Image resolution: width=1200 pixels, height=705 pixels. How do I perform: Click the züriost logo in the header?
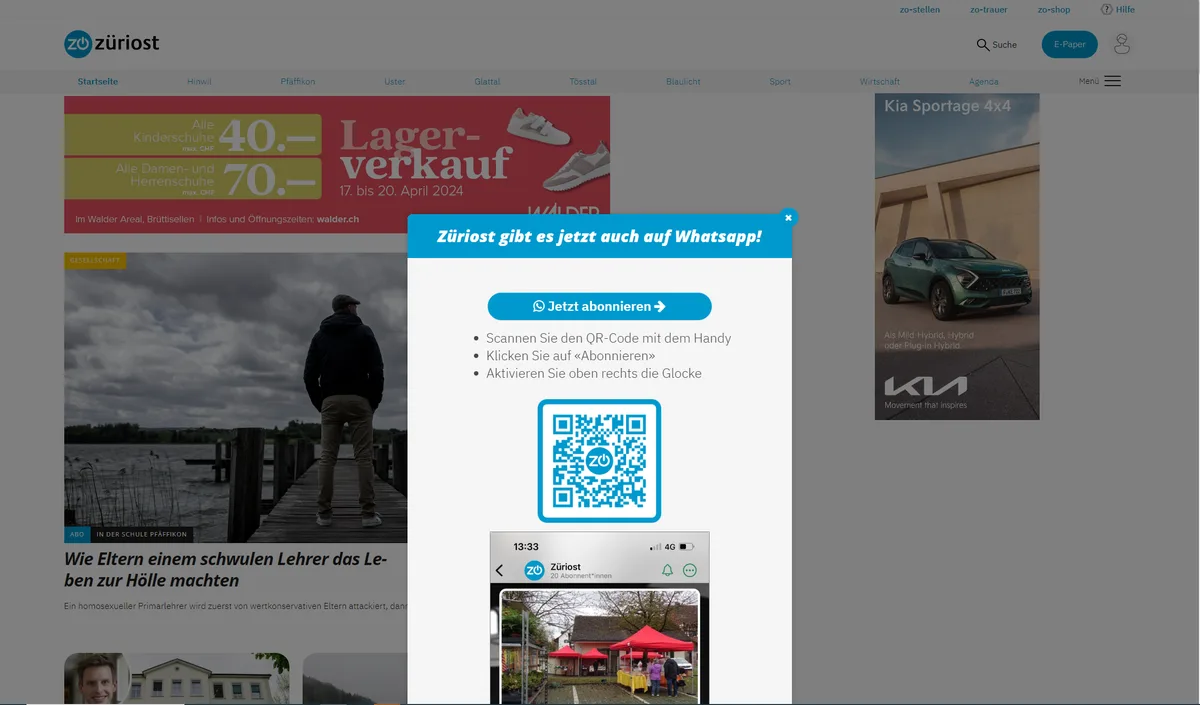click(x=111, y=43)
